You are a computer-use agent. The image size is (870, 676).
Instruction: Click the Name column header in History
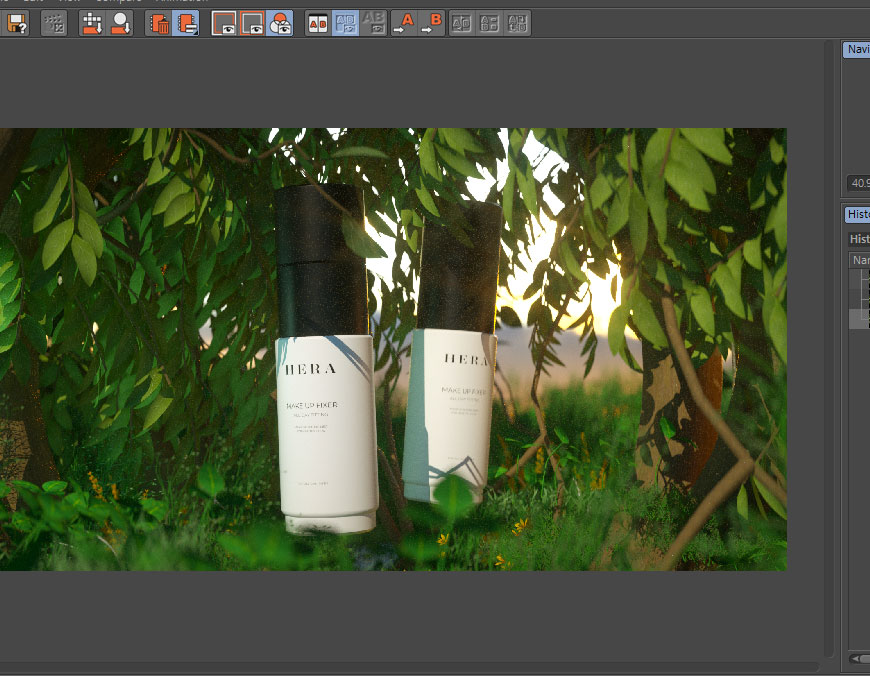(x=859, y=260)
